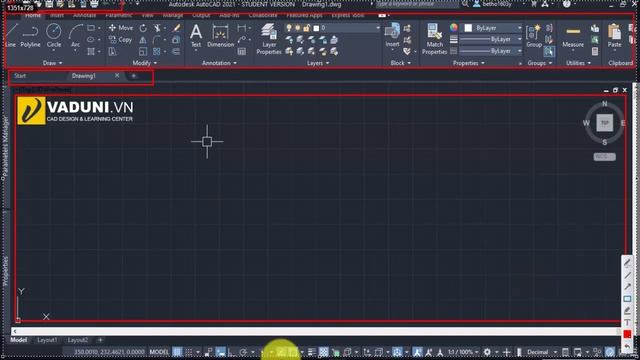Select the Arc tool
Image resolution: width=640 pixels, height=360 pixels.
click(x=76, y=36)
